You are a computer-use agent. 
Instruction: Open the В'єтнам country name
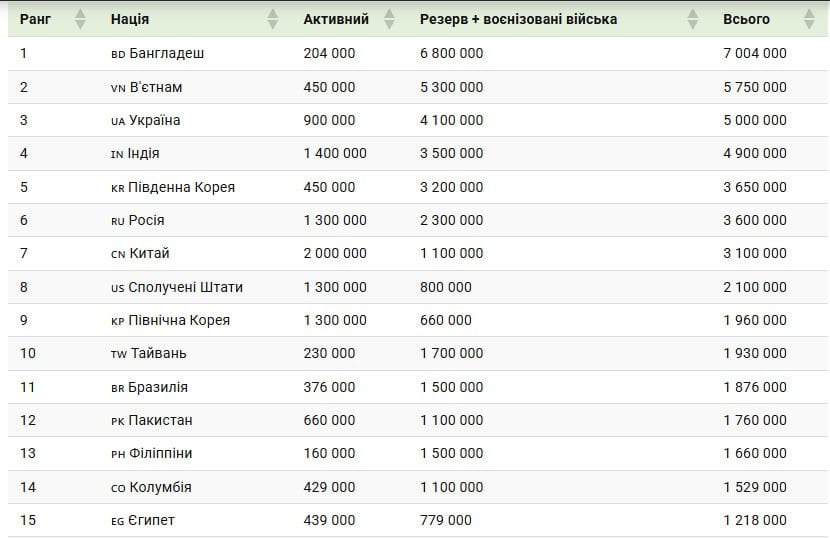pos(155,87)
